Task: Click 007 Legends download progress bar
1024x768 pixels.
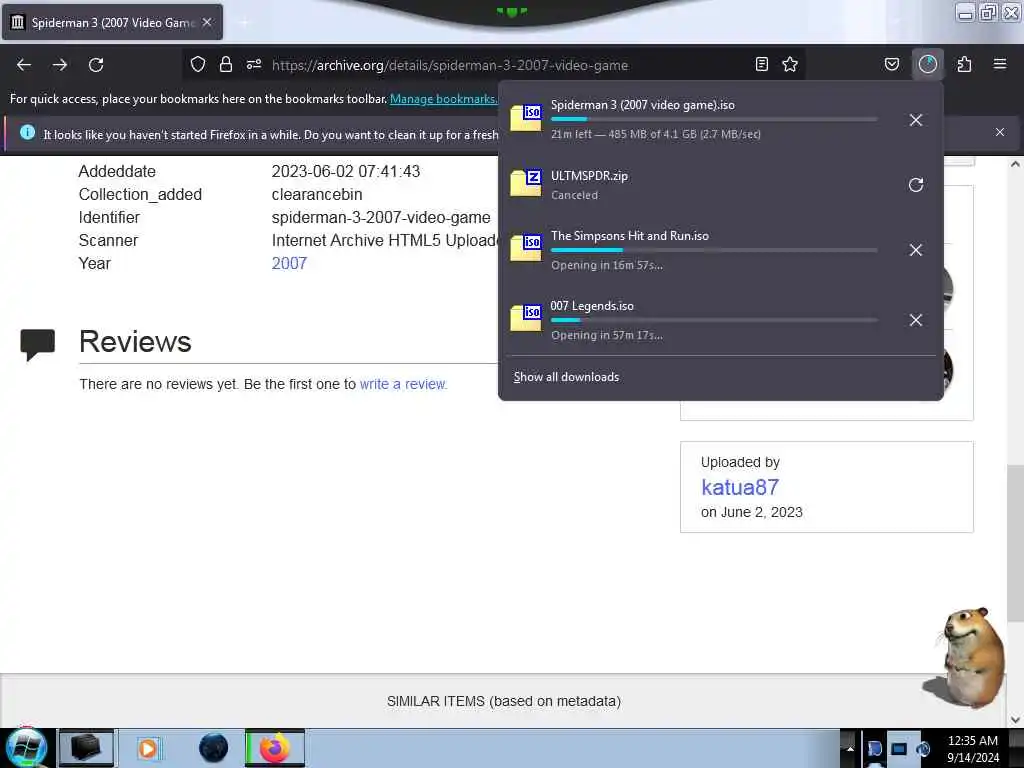Action: [x=714, y=319]
